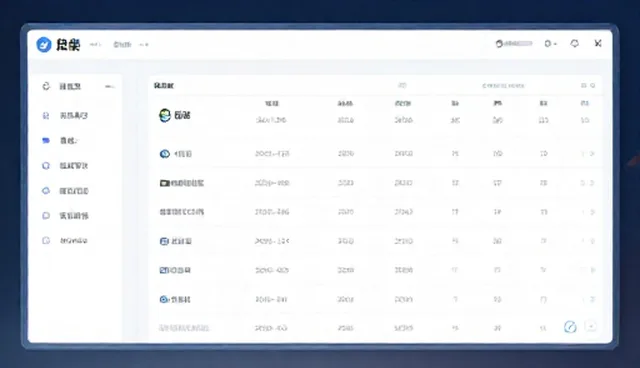Open the notification bell in top bar
Image resolution: width=640 pixels, height=368 pixels.
575,43
